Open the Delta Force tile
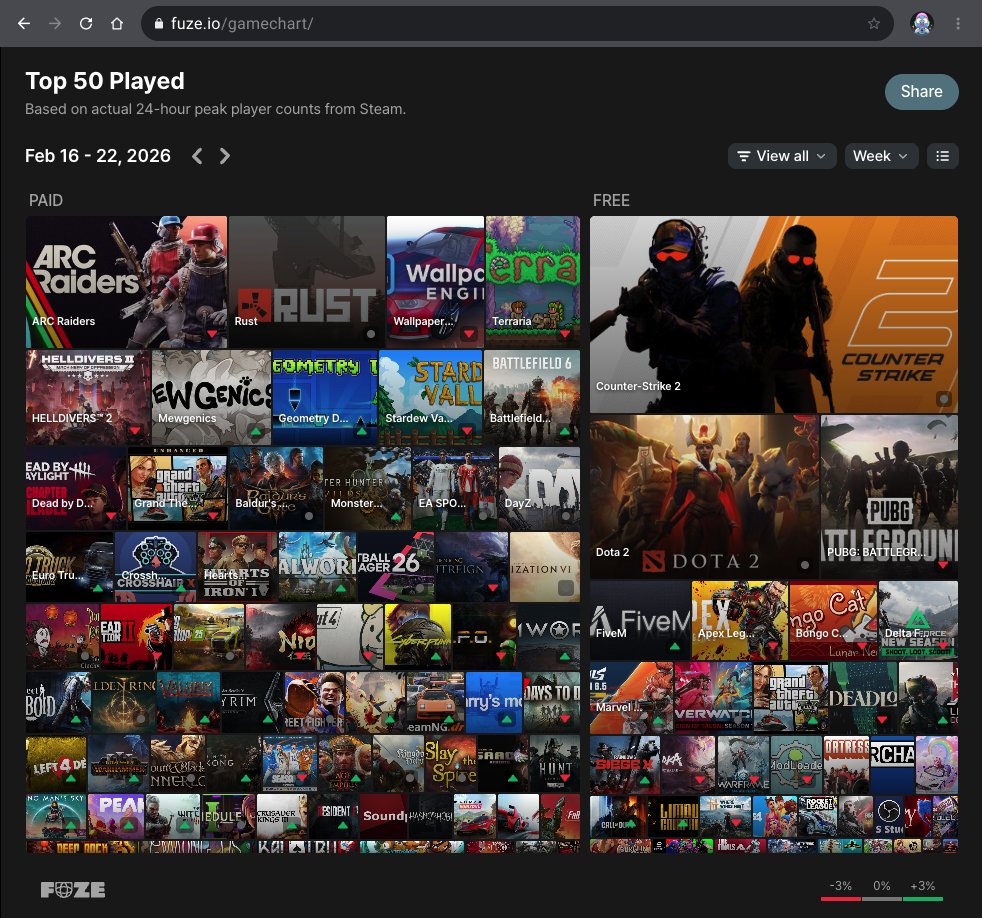The image size is (982, 918). click(918, 621)
